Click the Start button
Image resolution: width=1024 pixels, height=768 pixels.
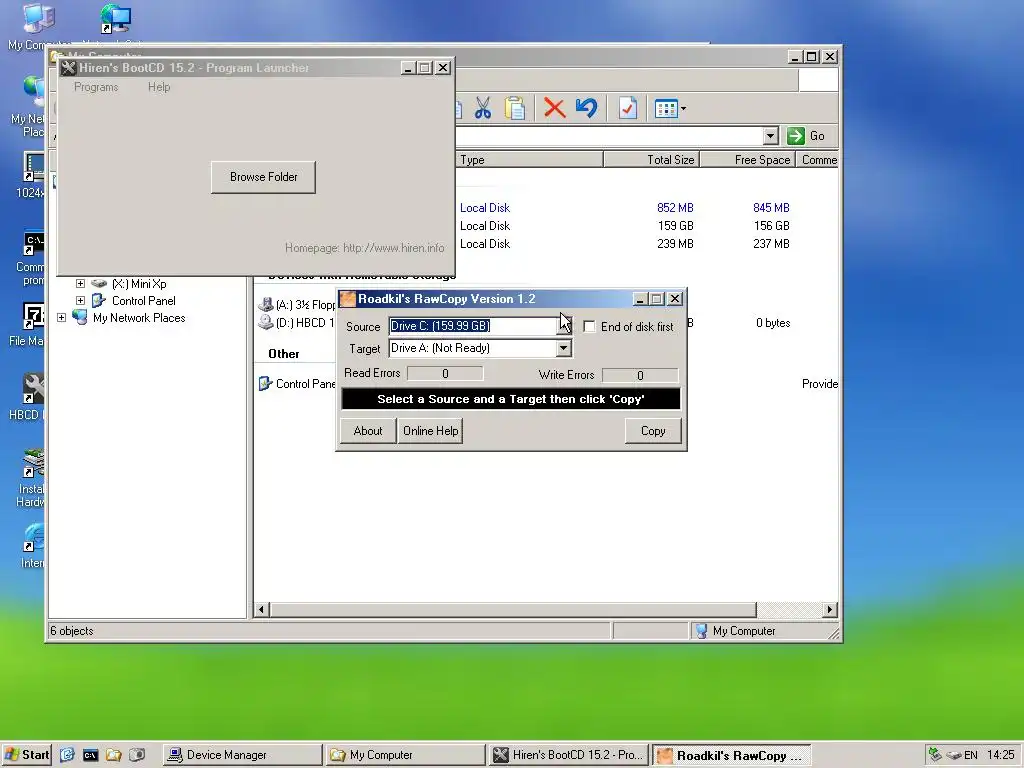26,755
